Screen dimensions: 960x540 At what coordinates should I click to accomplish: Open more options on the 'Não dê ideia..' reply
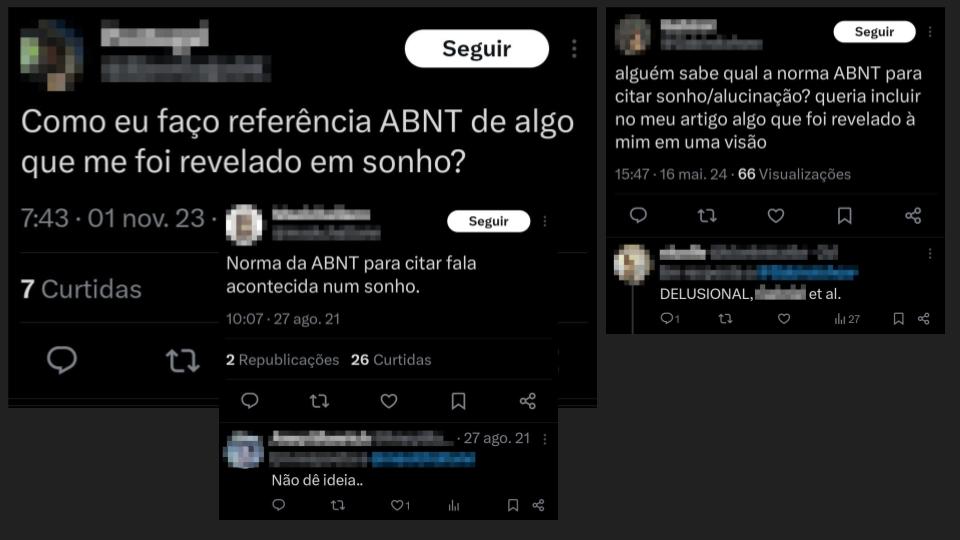coord(544,439)
